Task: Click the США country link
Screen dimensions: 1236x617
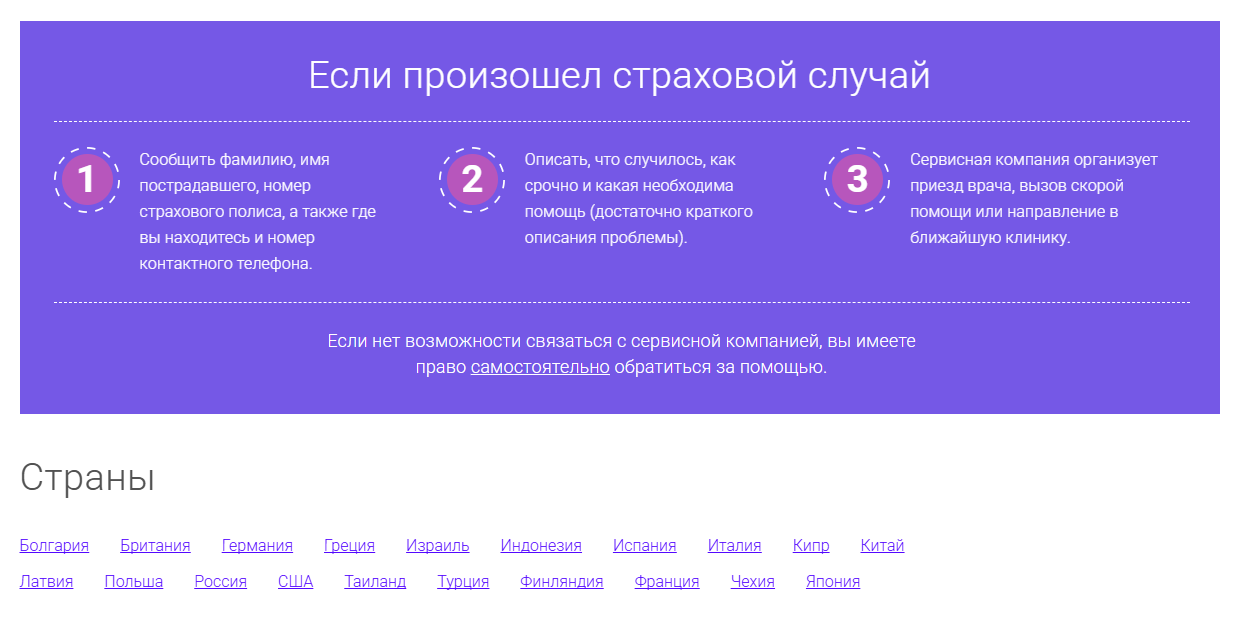Action: click(x=295, y=581)
